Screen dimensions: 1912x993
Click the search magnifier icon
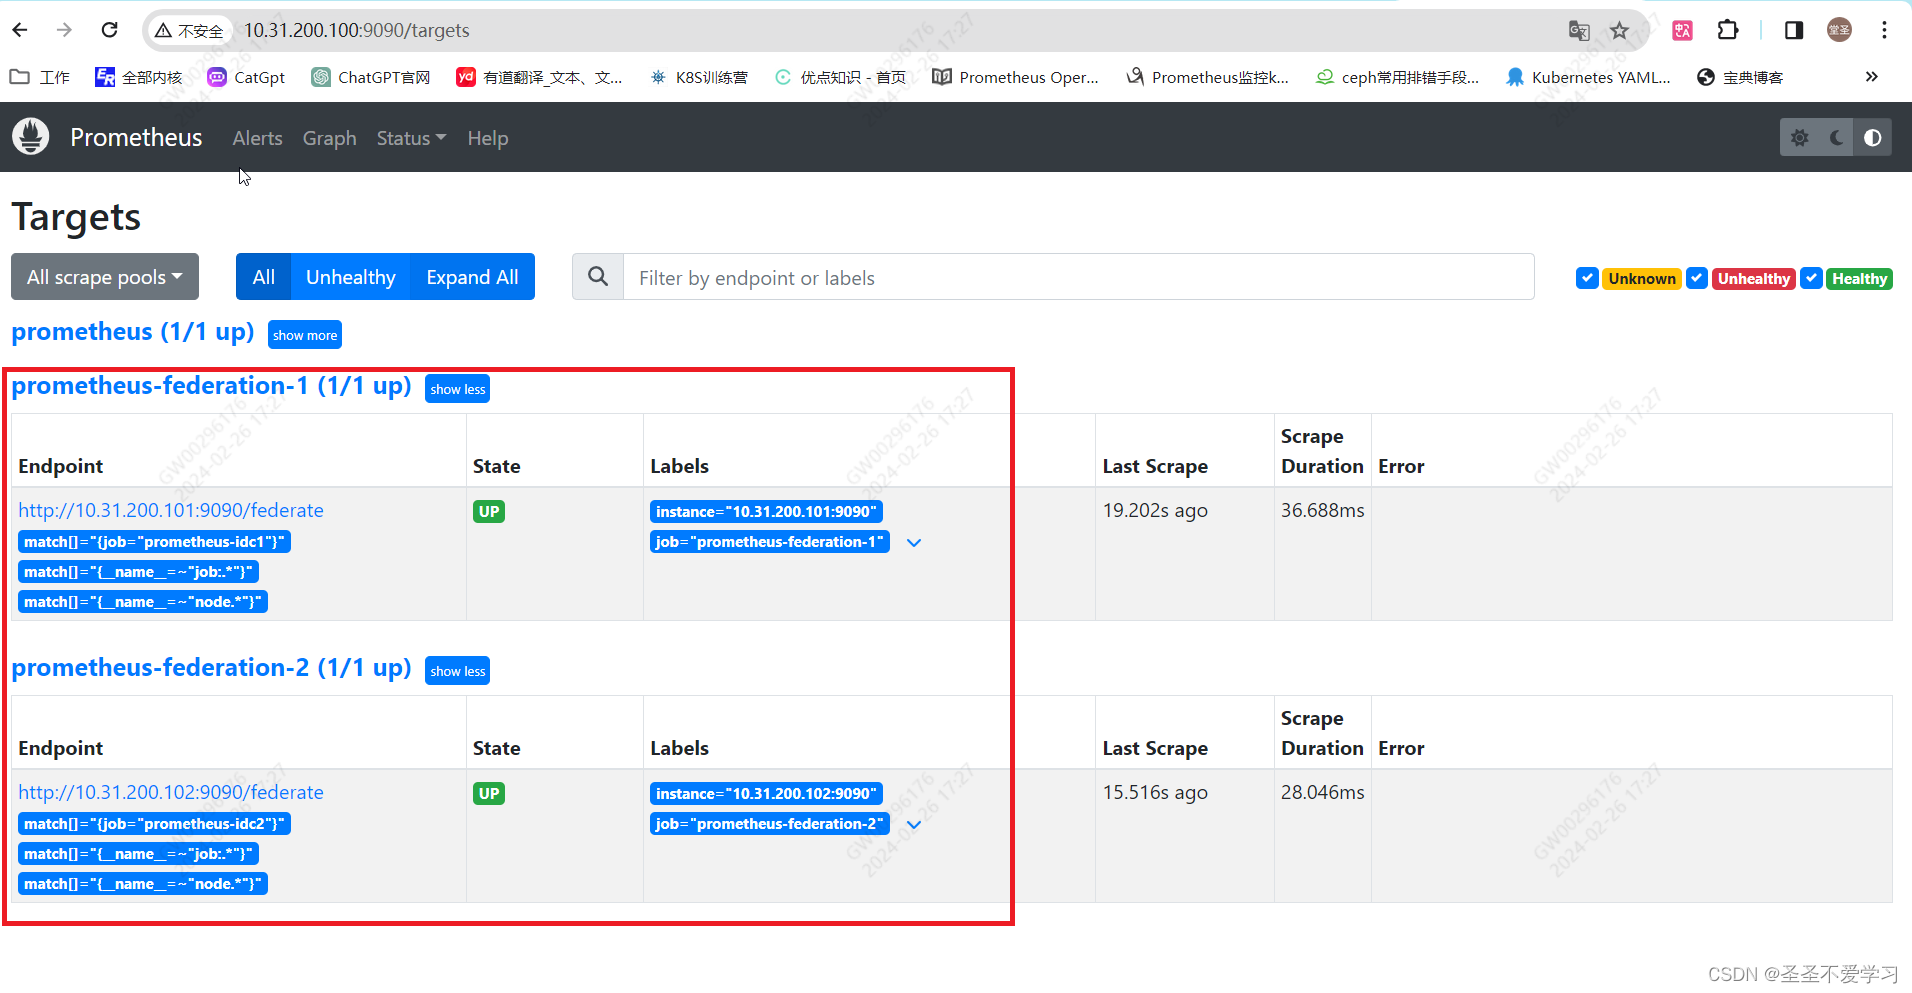(x=598, y=277)
